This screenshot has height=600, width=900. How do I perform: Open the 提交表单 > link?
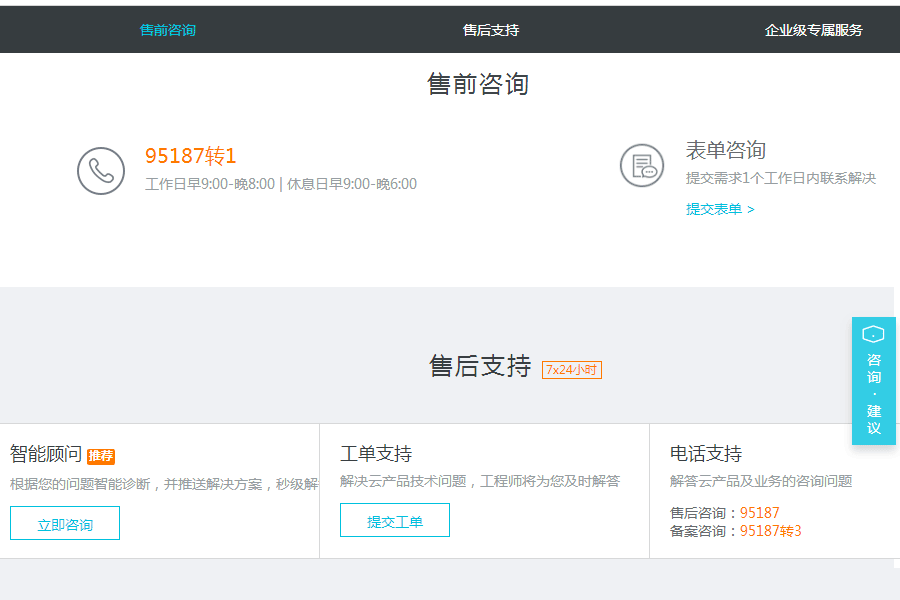pyautogui.click(x=720, y=209)
